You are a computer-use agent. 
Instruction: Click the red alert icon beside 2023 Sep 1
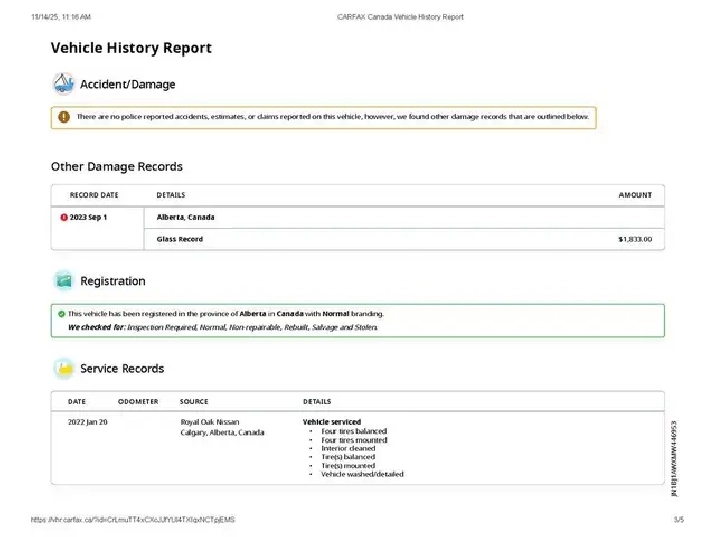[x=64, y=217]
